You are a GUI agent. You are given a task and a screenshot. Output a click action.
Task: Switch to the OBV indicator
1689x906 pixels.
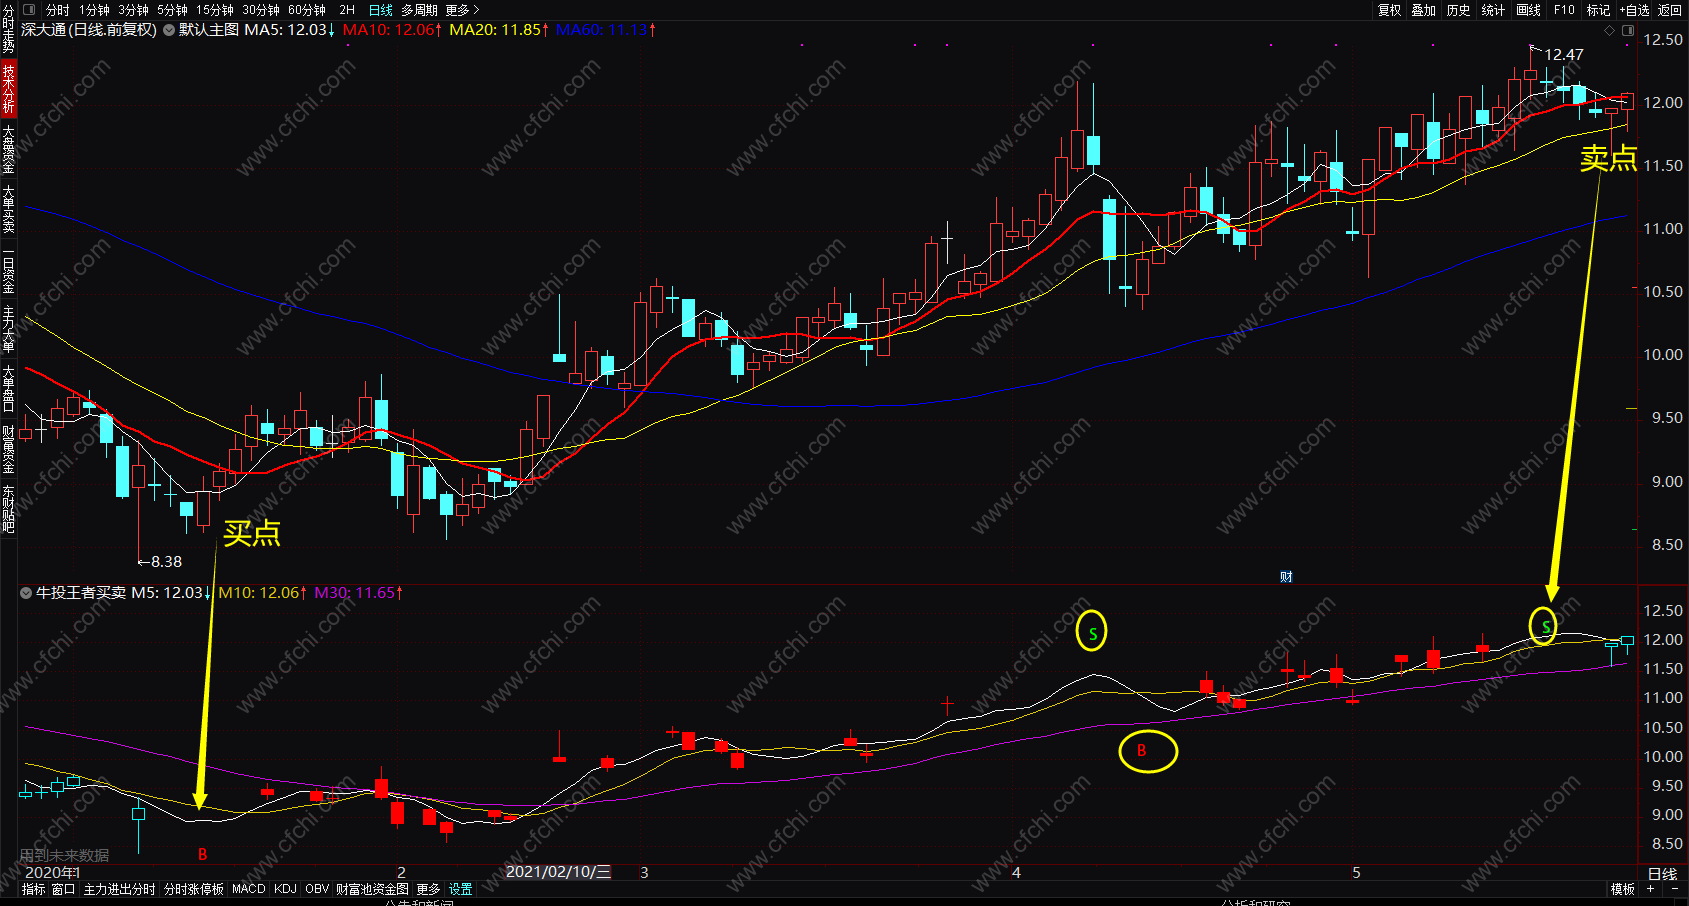coord(317,889)
